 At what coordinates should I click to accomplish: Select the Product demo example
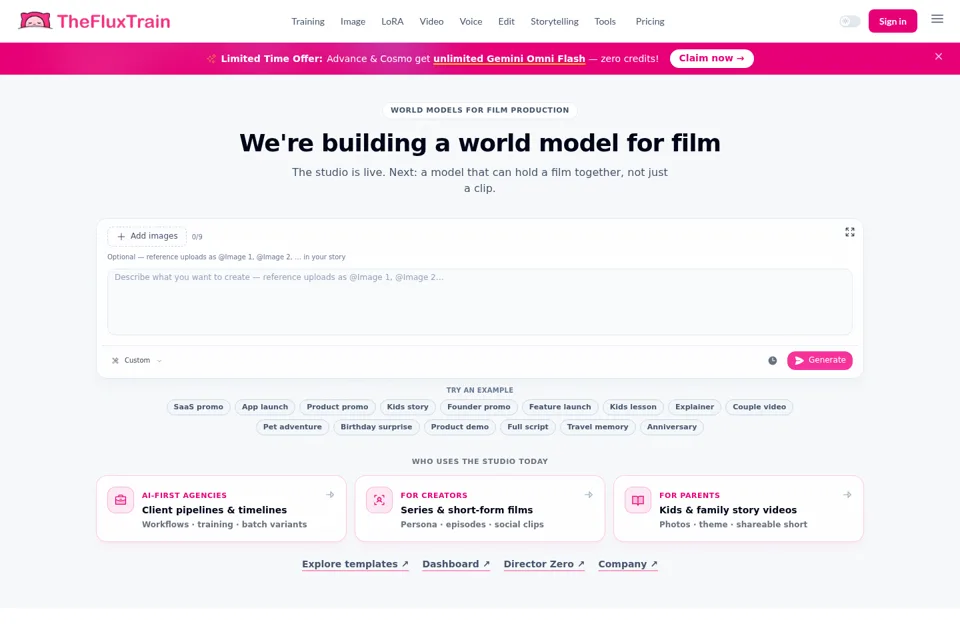click(x=460, y=427)
